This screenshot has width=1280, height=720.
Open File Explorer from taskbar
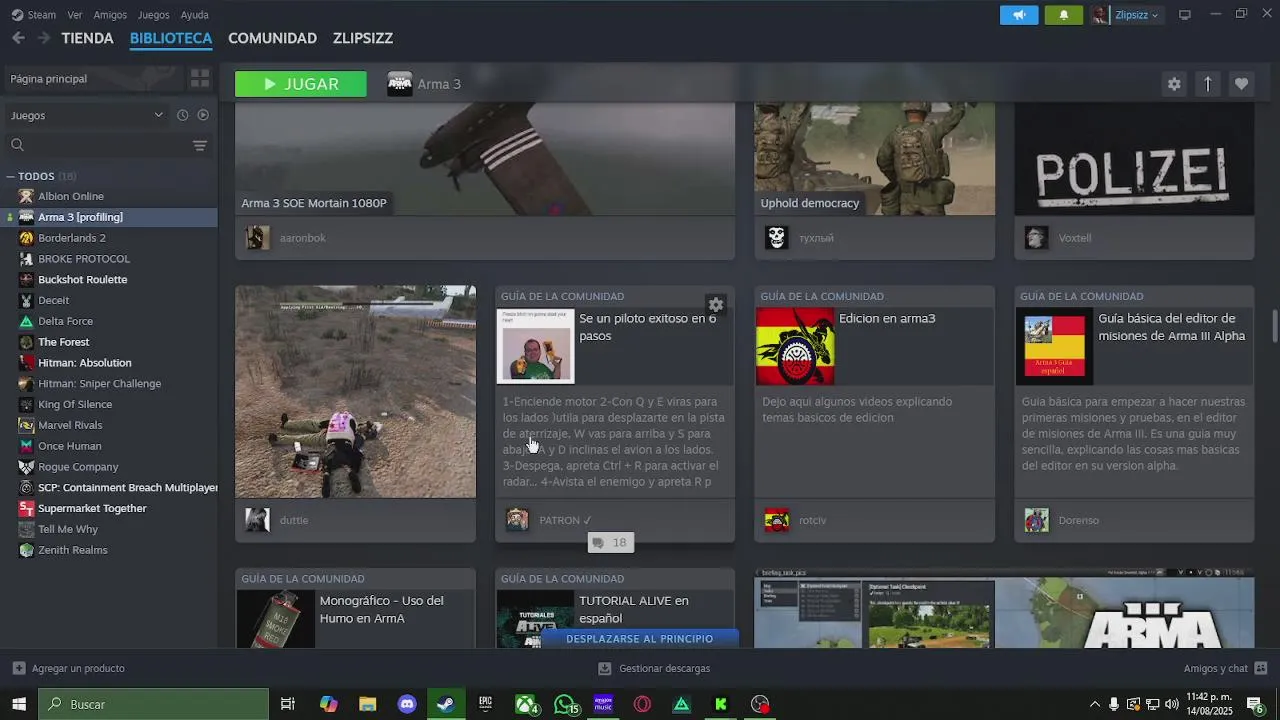click(x=367, y=704)
